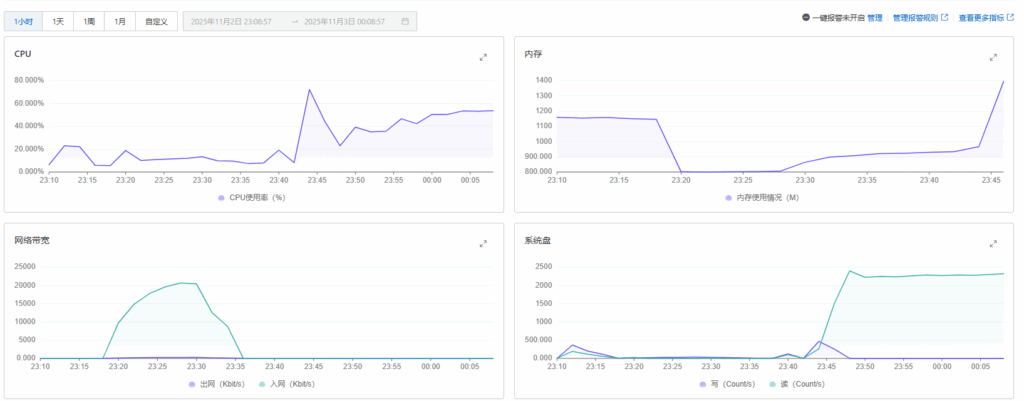The width and height of the screenshot is (1024, 401).
Task: Toggle 内存使用情况 legend series
Action: coord(762,198)
